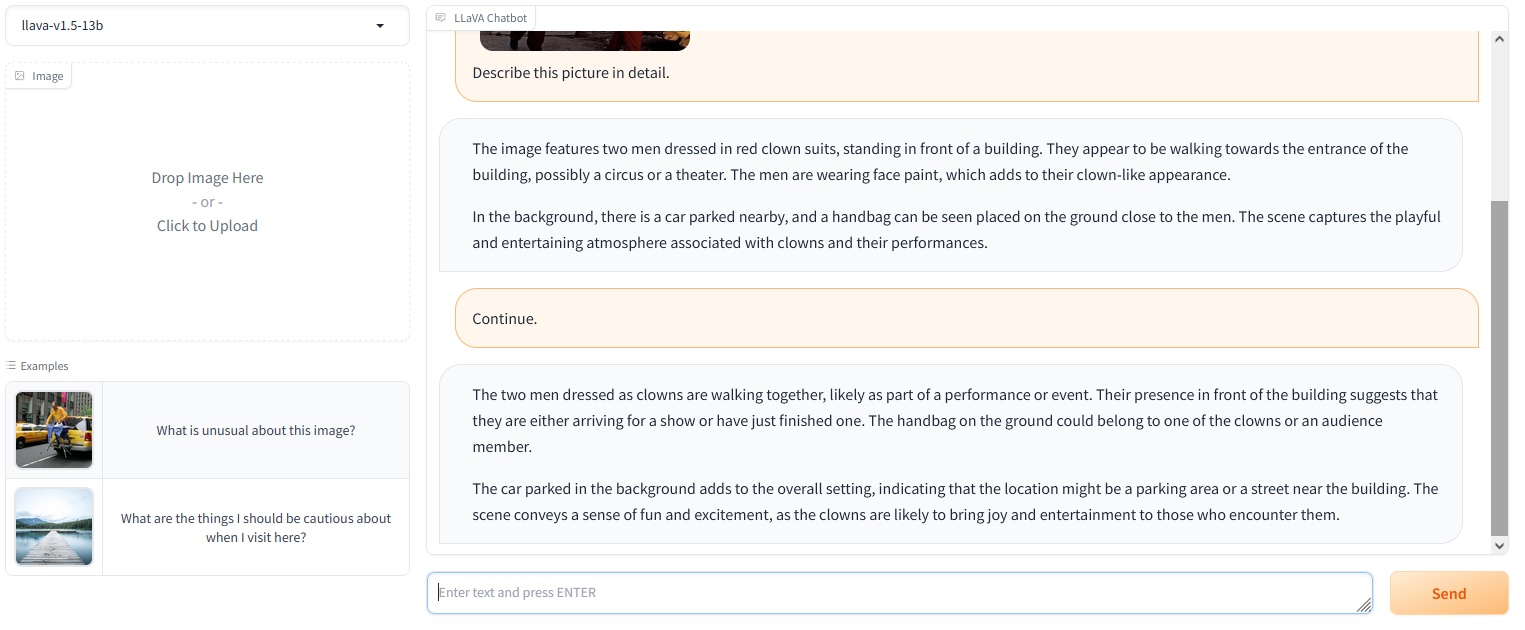
Task: Select the taxi street example thumbnail
Action: [54, 430]
